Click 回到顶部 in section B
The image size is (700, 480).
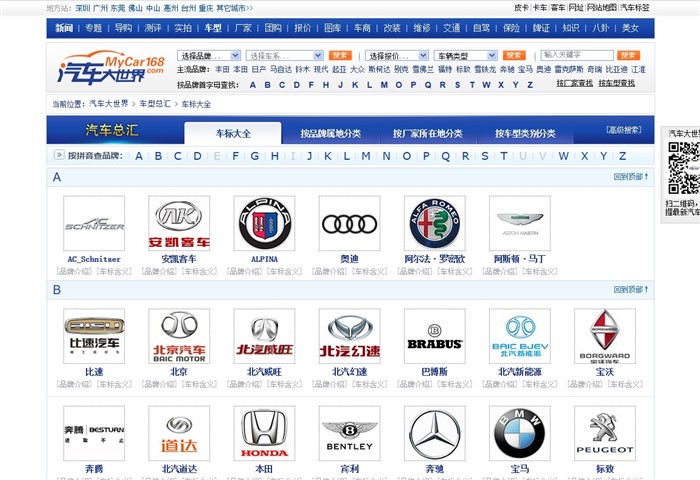tap(630, 289)
